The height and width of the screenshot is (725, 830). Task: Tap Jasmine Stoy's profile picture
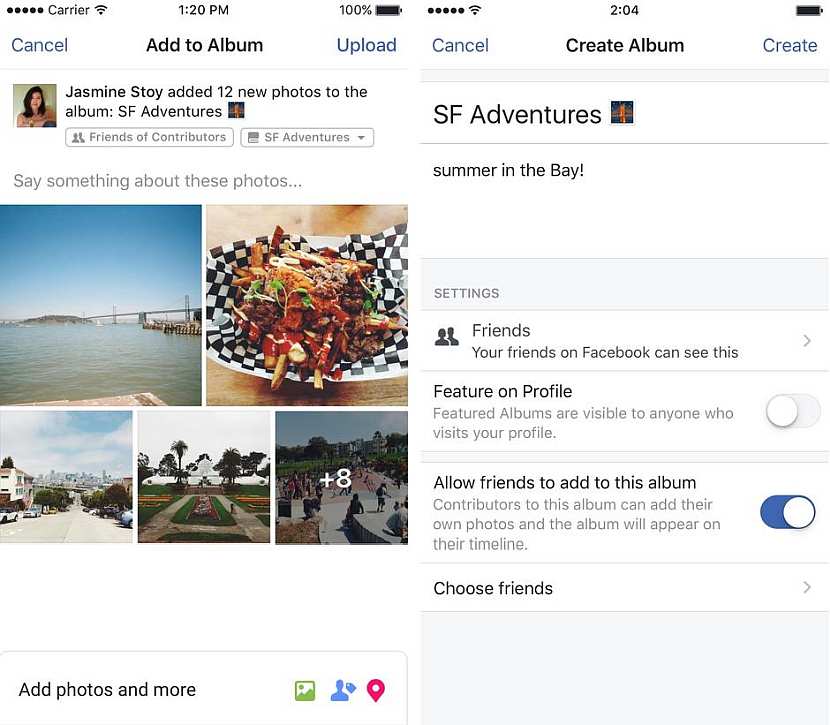tap(35, 106)
